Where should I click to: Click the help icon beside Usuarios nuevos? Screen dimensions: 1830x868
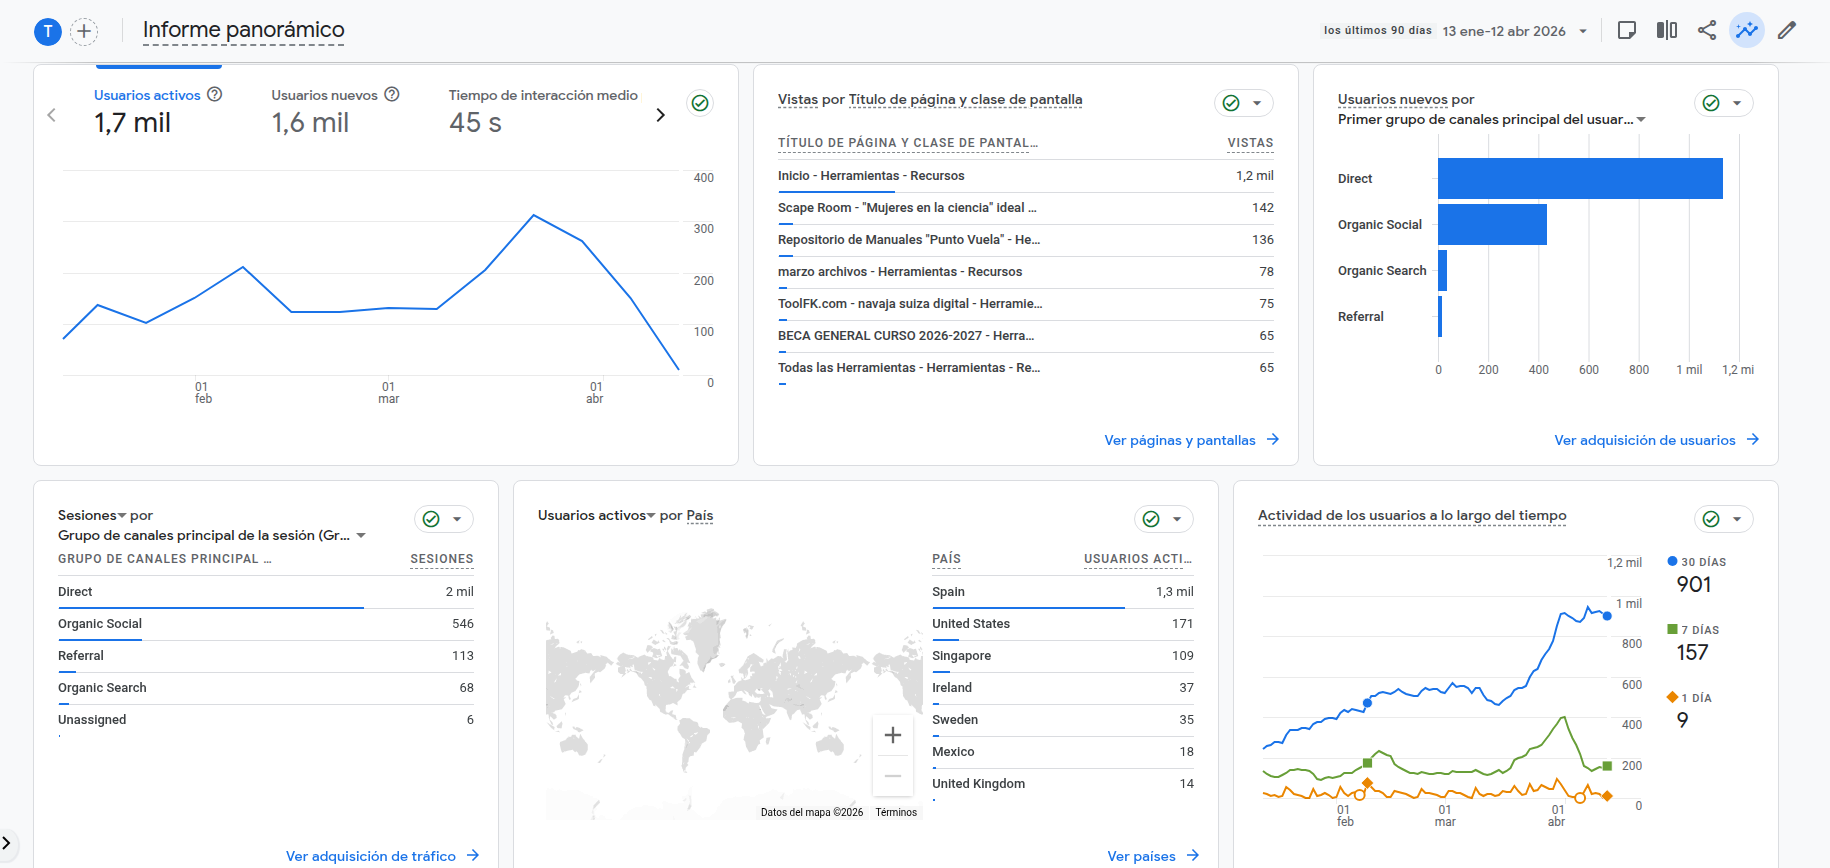[x=392, y=94]
